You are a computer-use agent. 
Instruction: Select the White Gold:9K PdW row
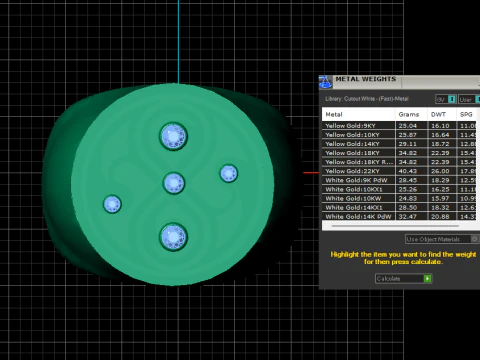(399, 180)
